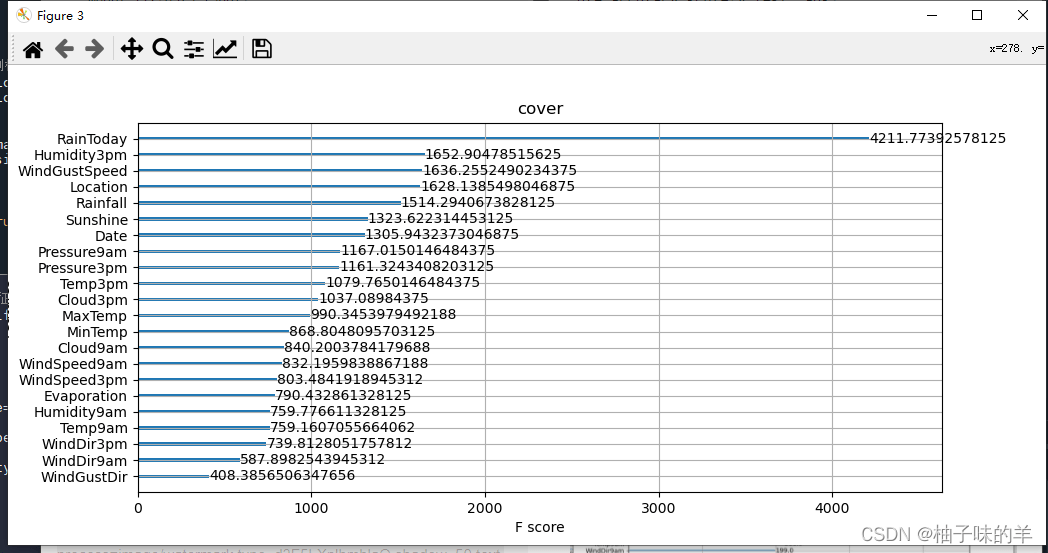Click the RainToday bar in chart
This screenshot has height=553, width=1048.
500,139
